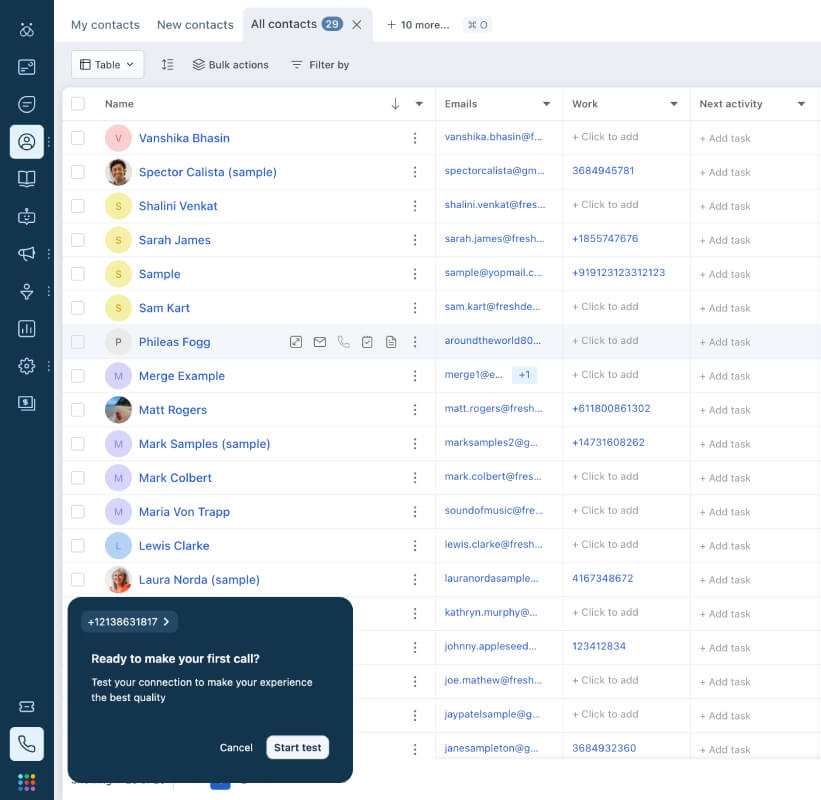Expand the Name column dropdown arrow
Image resolution: width=821 pixels, height=800 pixels.
click(419, 104)
